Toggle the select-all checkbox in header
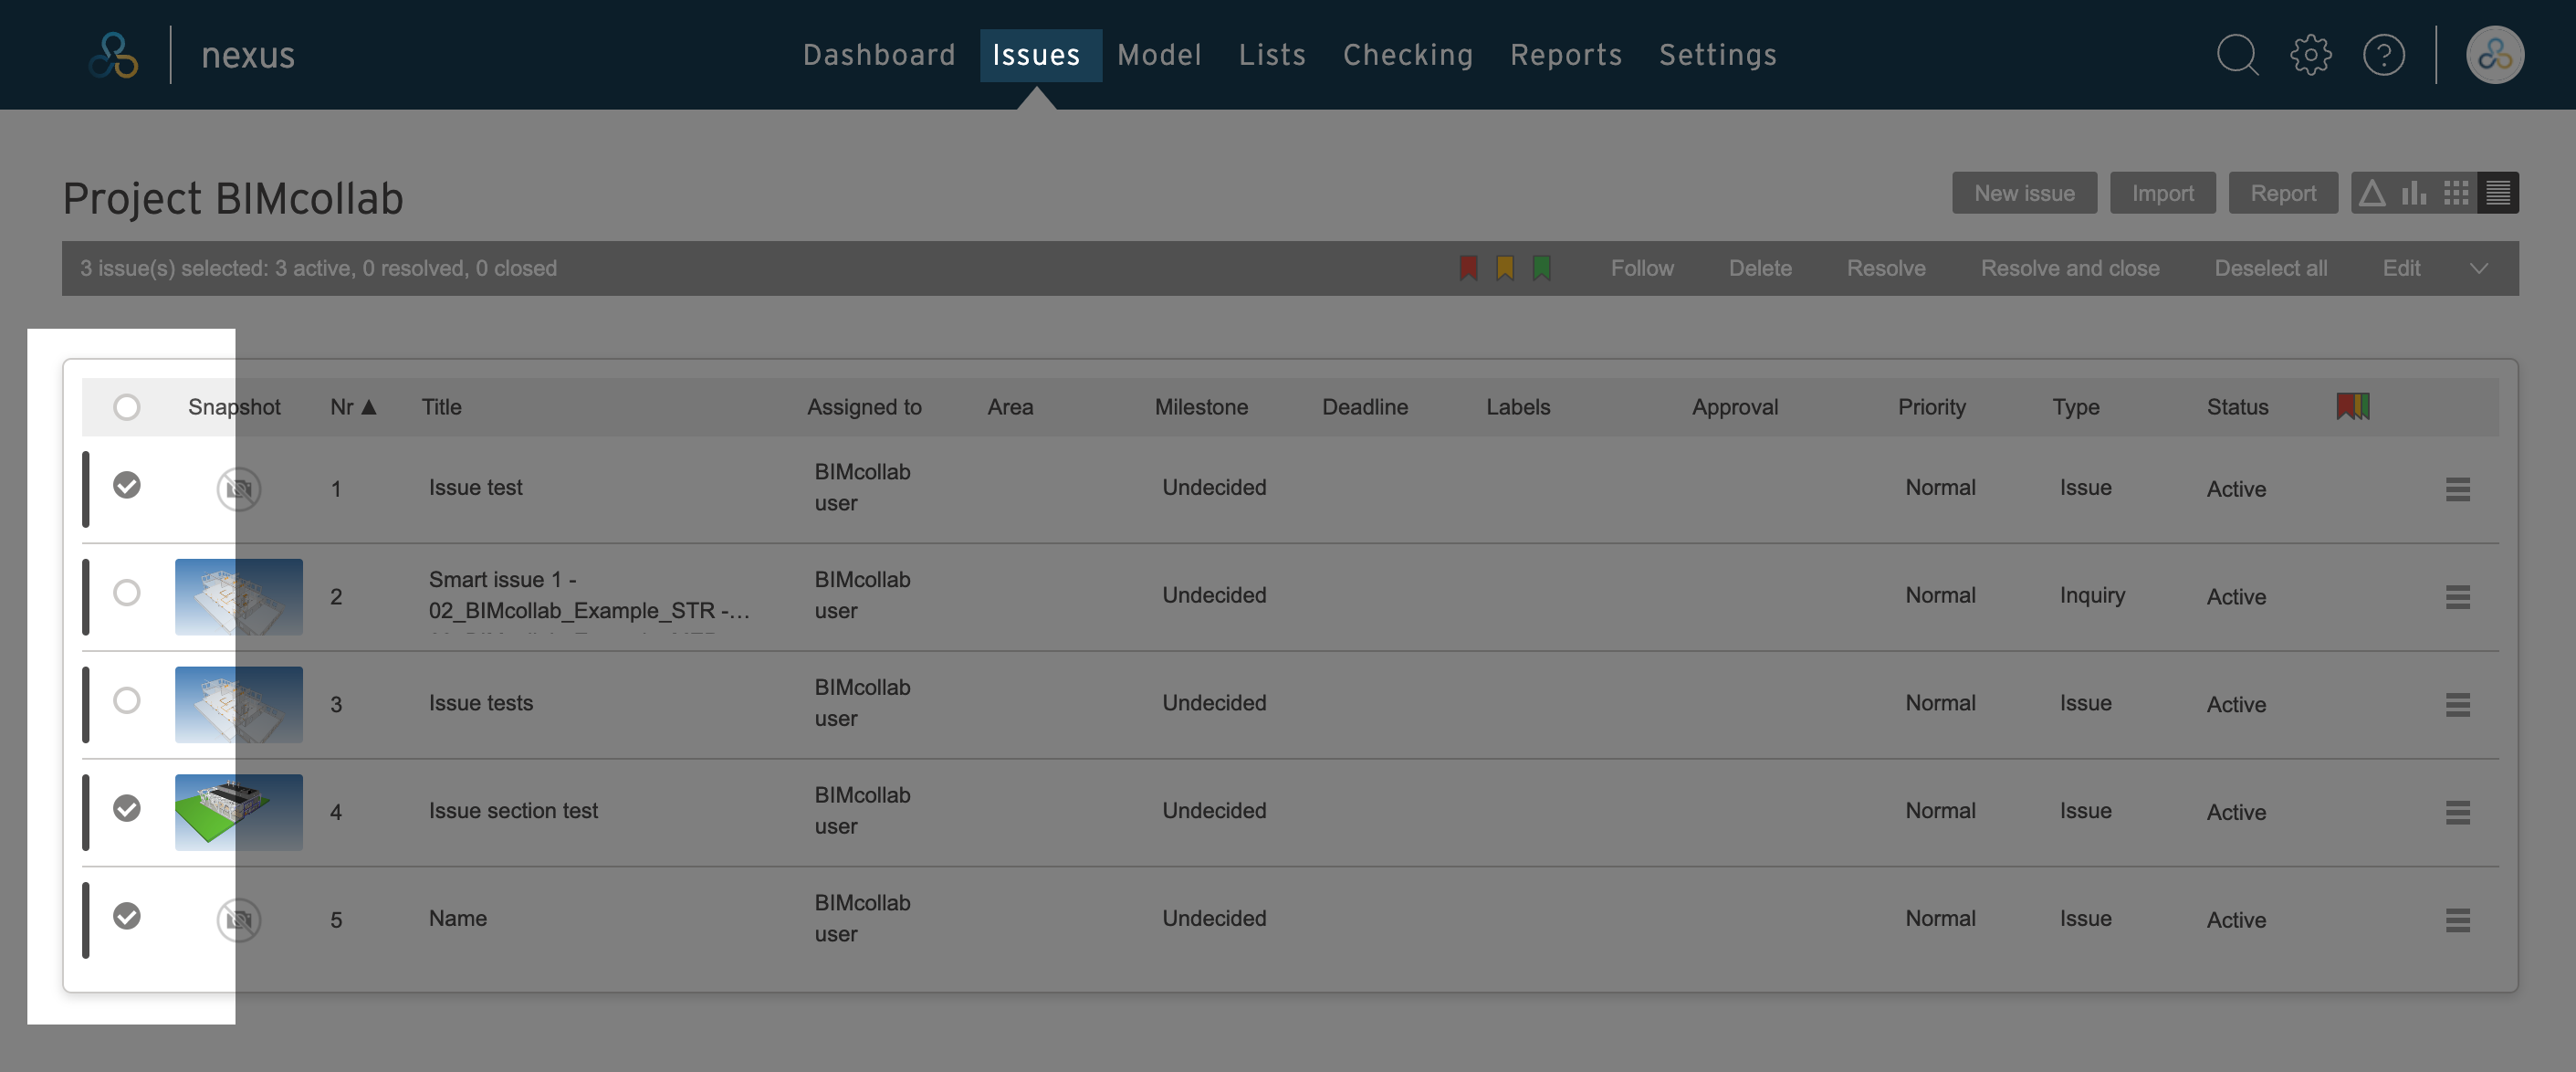 pyautogui.click(x=126, y=407)
